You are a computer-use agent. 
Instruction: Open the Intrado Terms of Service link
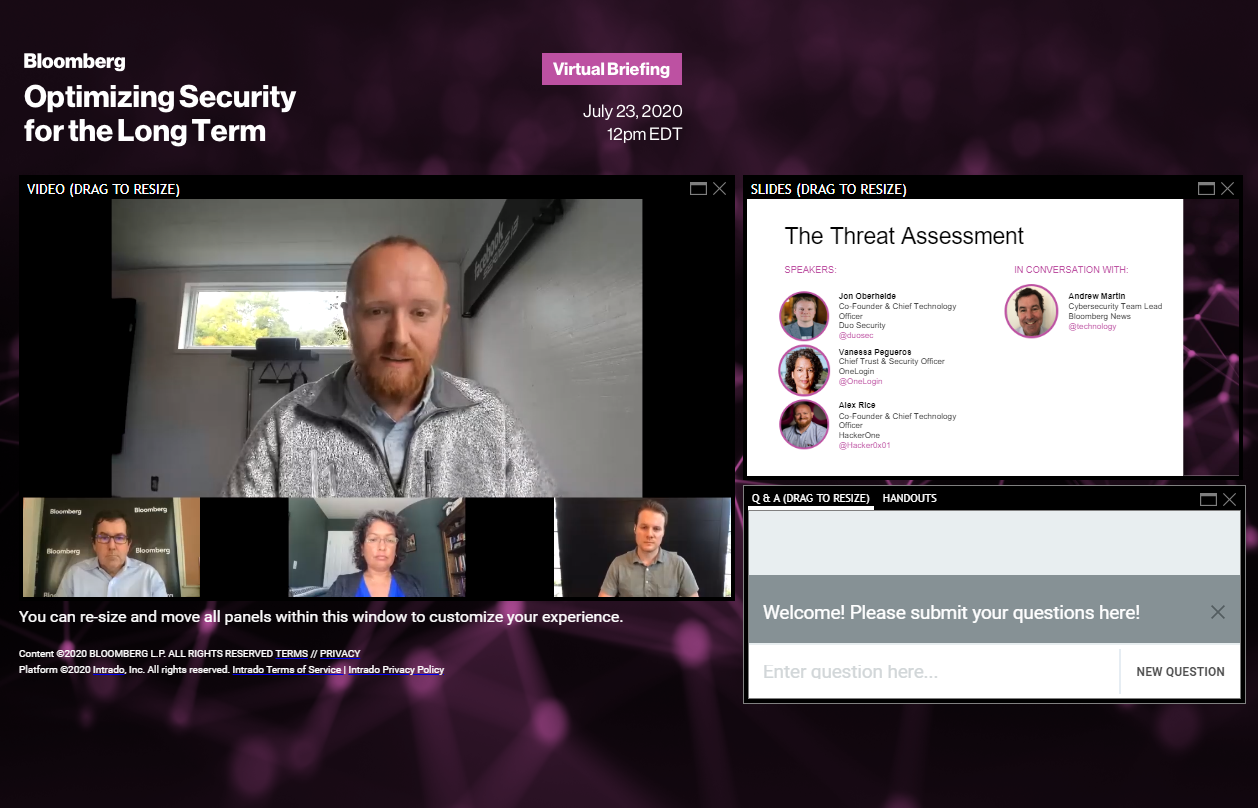(287, 670)
